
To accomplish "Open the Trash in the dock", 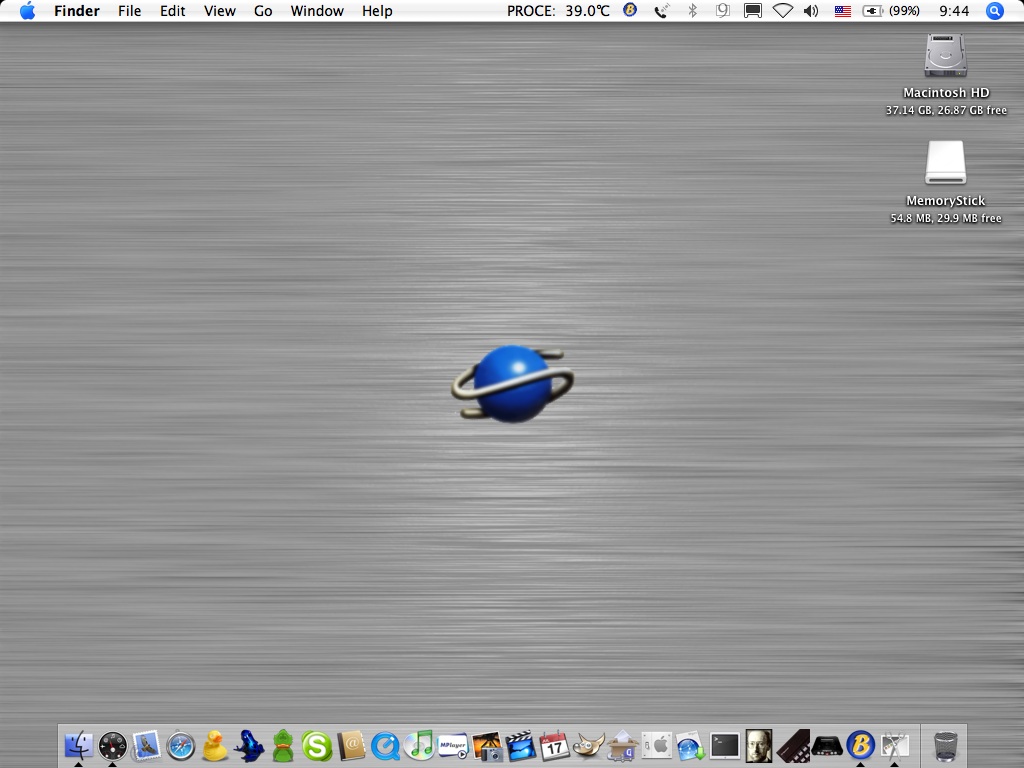I will 945,745.
